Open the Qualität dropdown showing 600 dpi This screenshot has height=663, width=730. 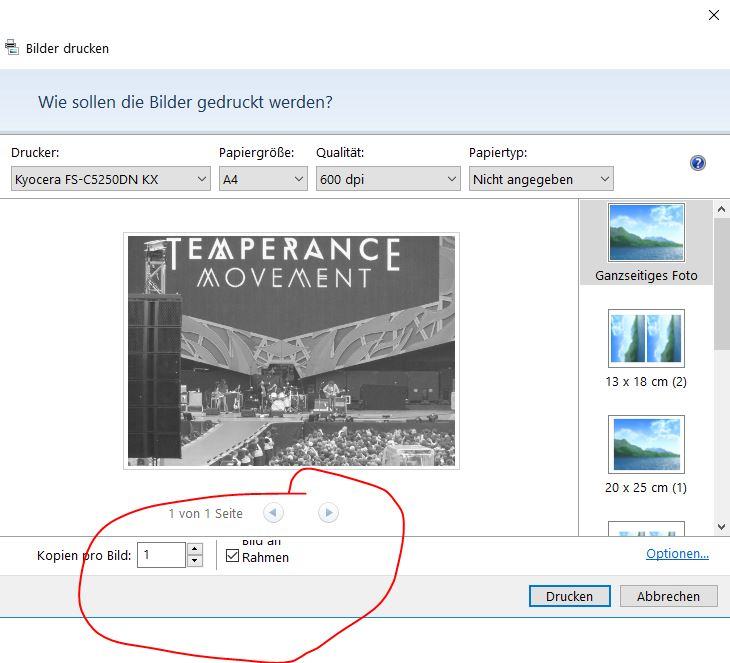coord(388,179)
